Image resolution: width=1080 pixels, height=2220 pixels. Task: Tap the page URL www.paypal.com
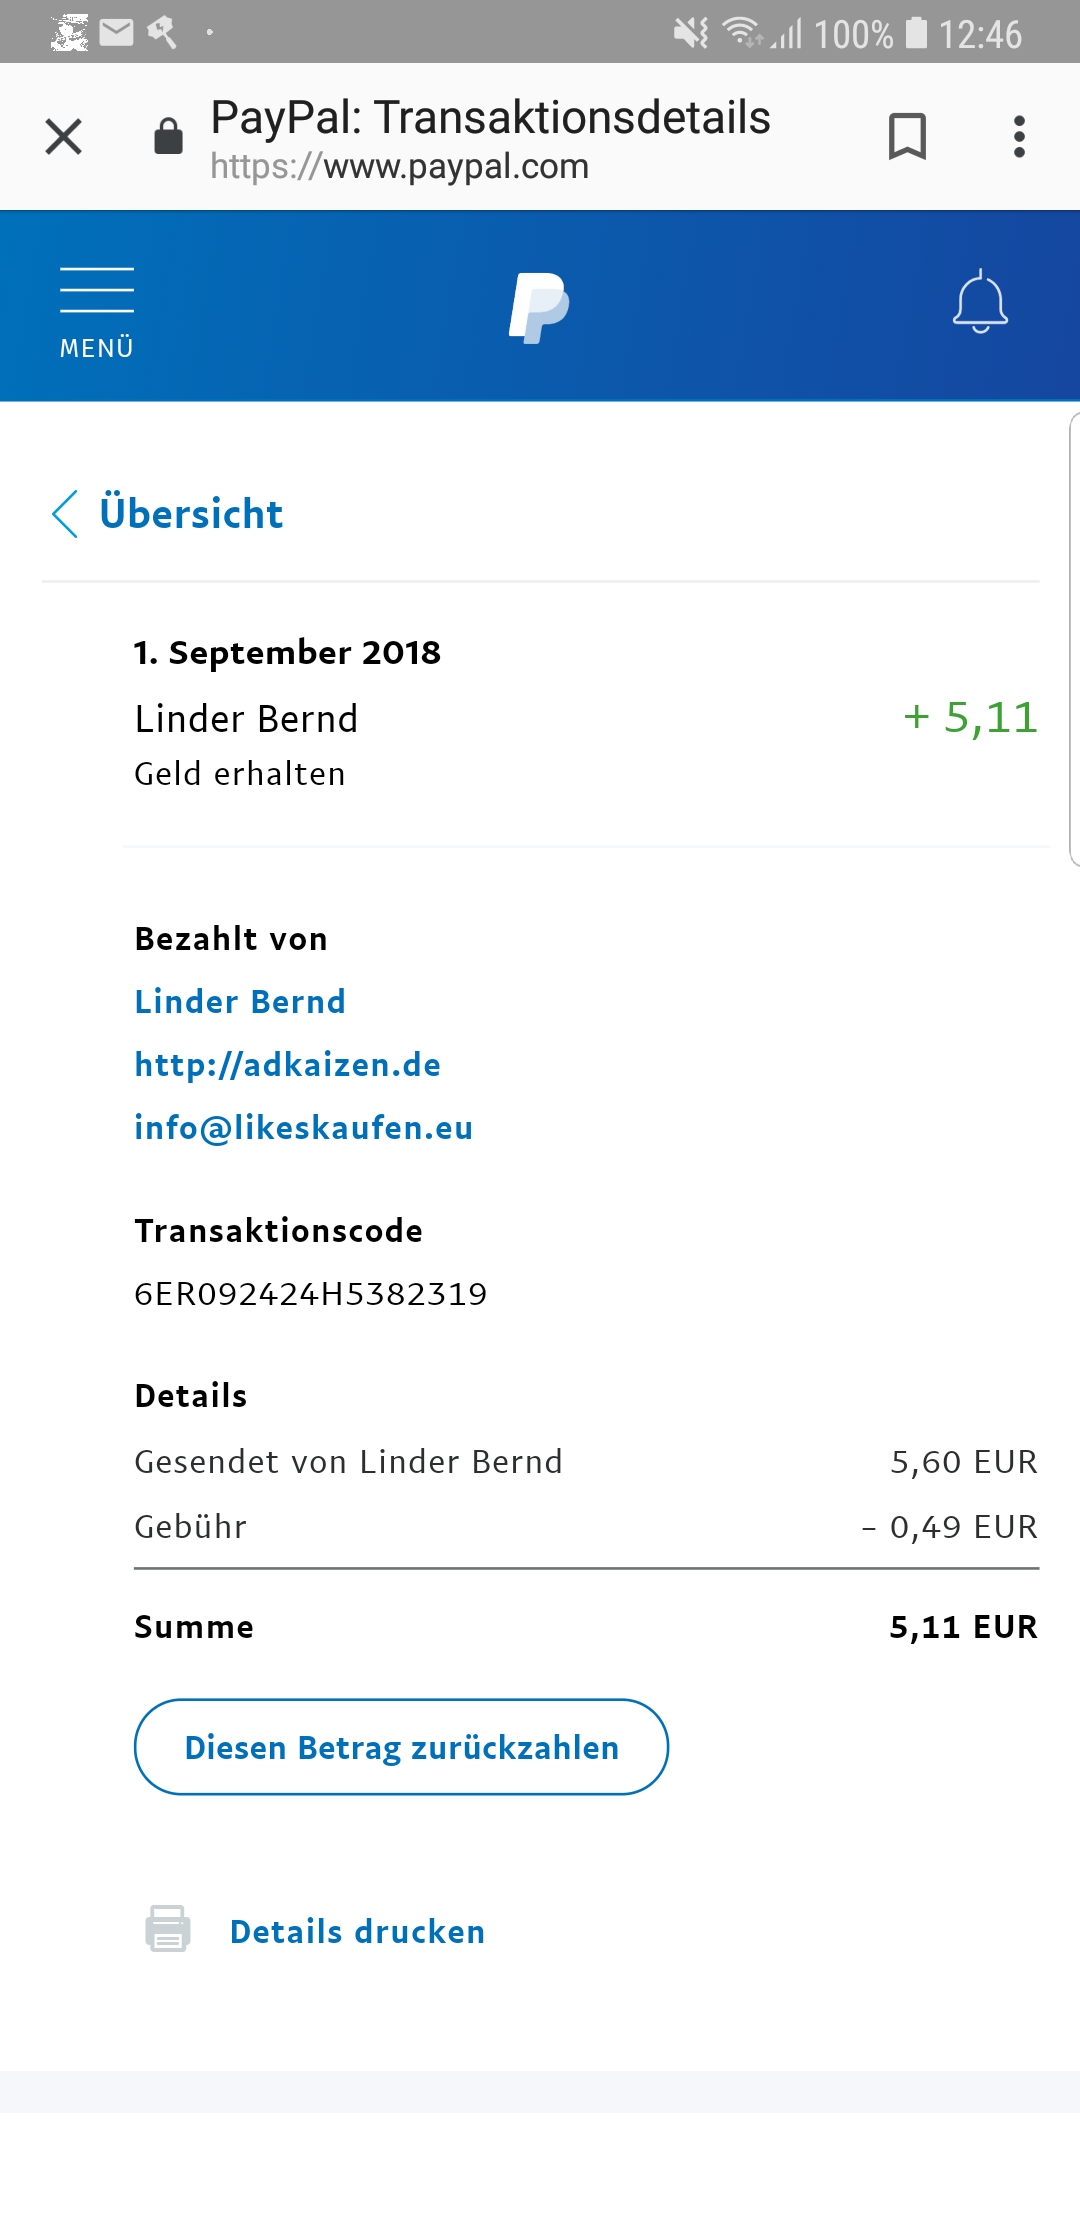coord(400,166)
